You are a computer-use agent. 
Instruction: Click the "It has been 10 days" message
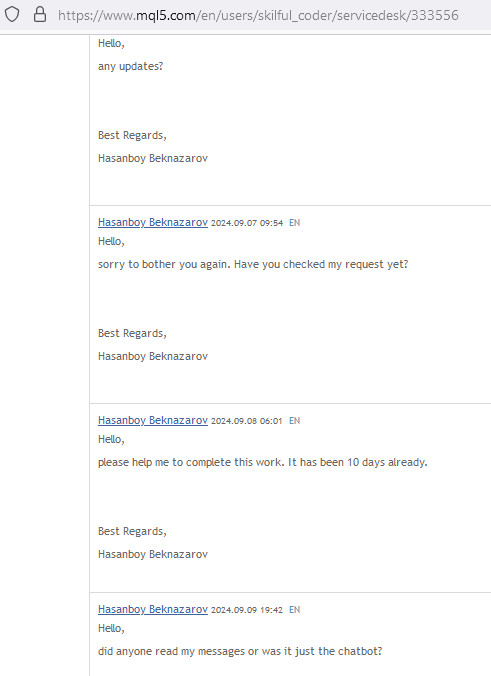(x=262, y=462)
